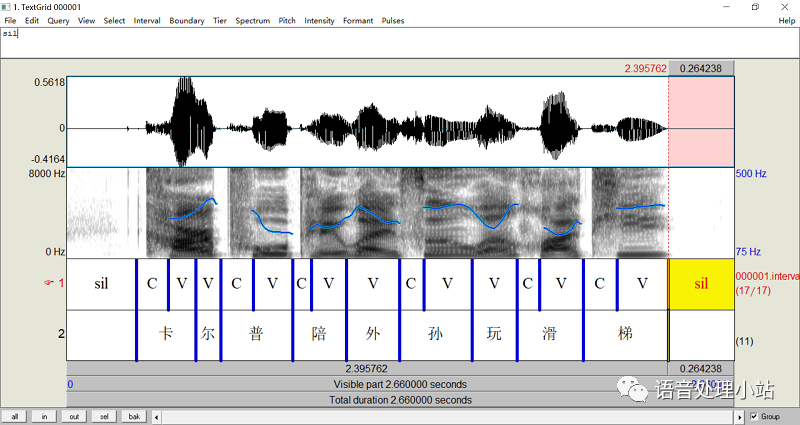Toggle the Group checkbox

[754, 416]
